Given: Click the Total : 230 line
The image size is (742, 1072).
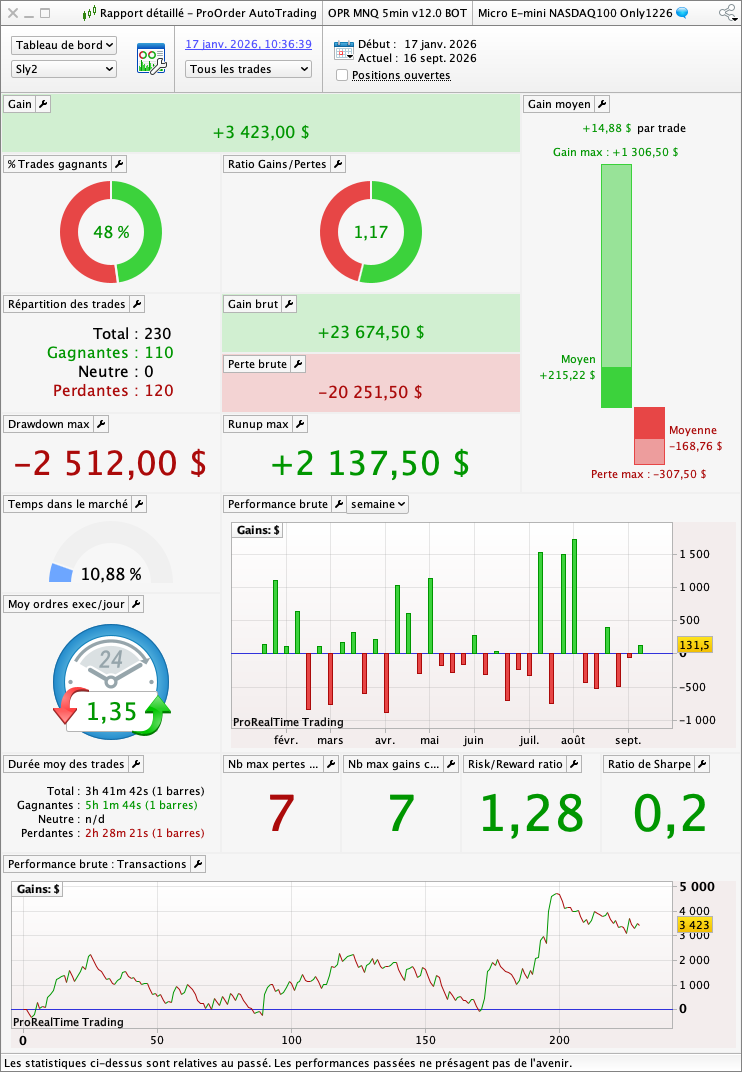Looking at the screenshot, I should (x=132, y=334).
